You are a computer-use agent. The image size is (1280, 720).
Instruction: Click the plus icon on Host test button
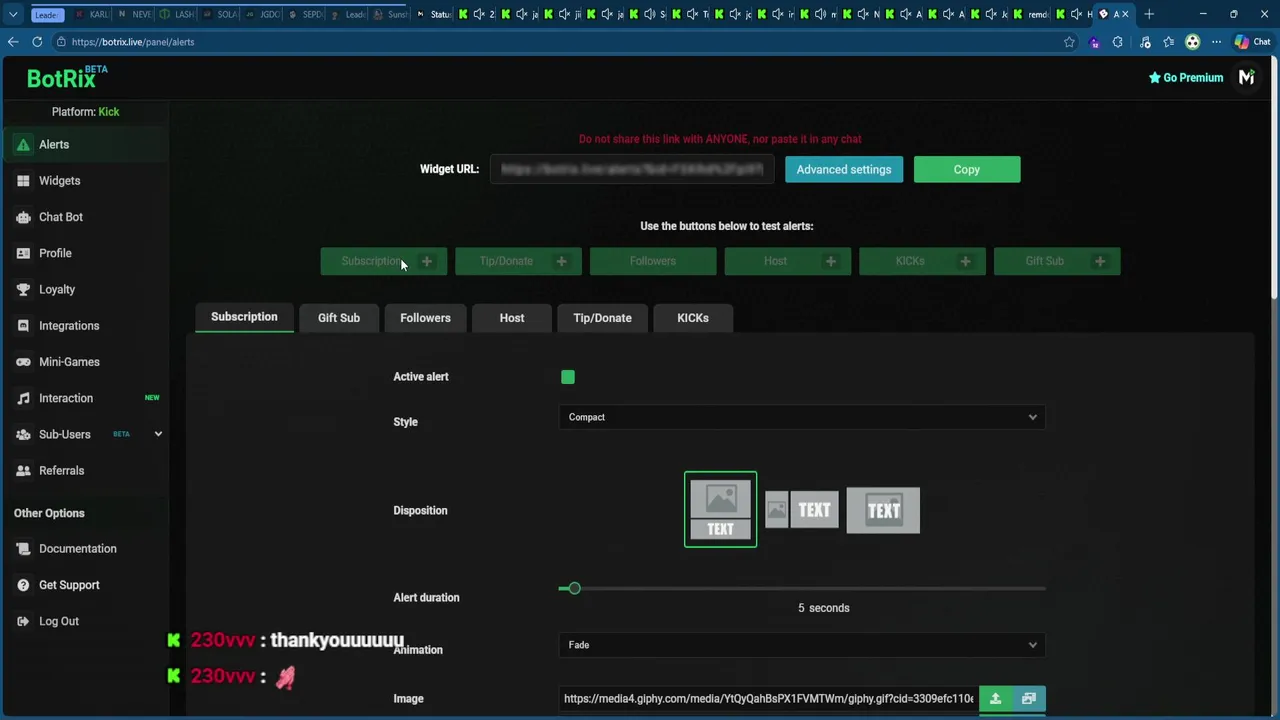(x=830, y=261)
